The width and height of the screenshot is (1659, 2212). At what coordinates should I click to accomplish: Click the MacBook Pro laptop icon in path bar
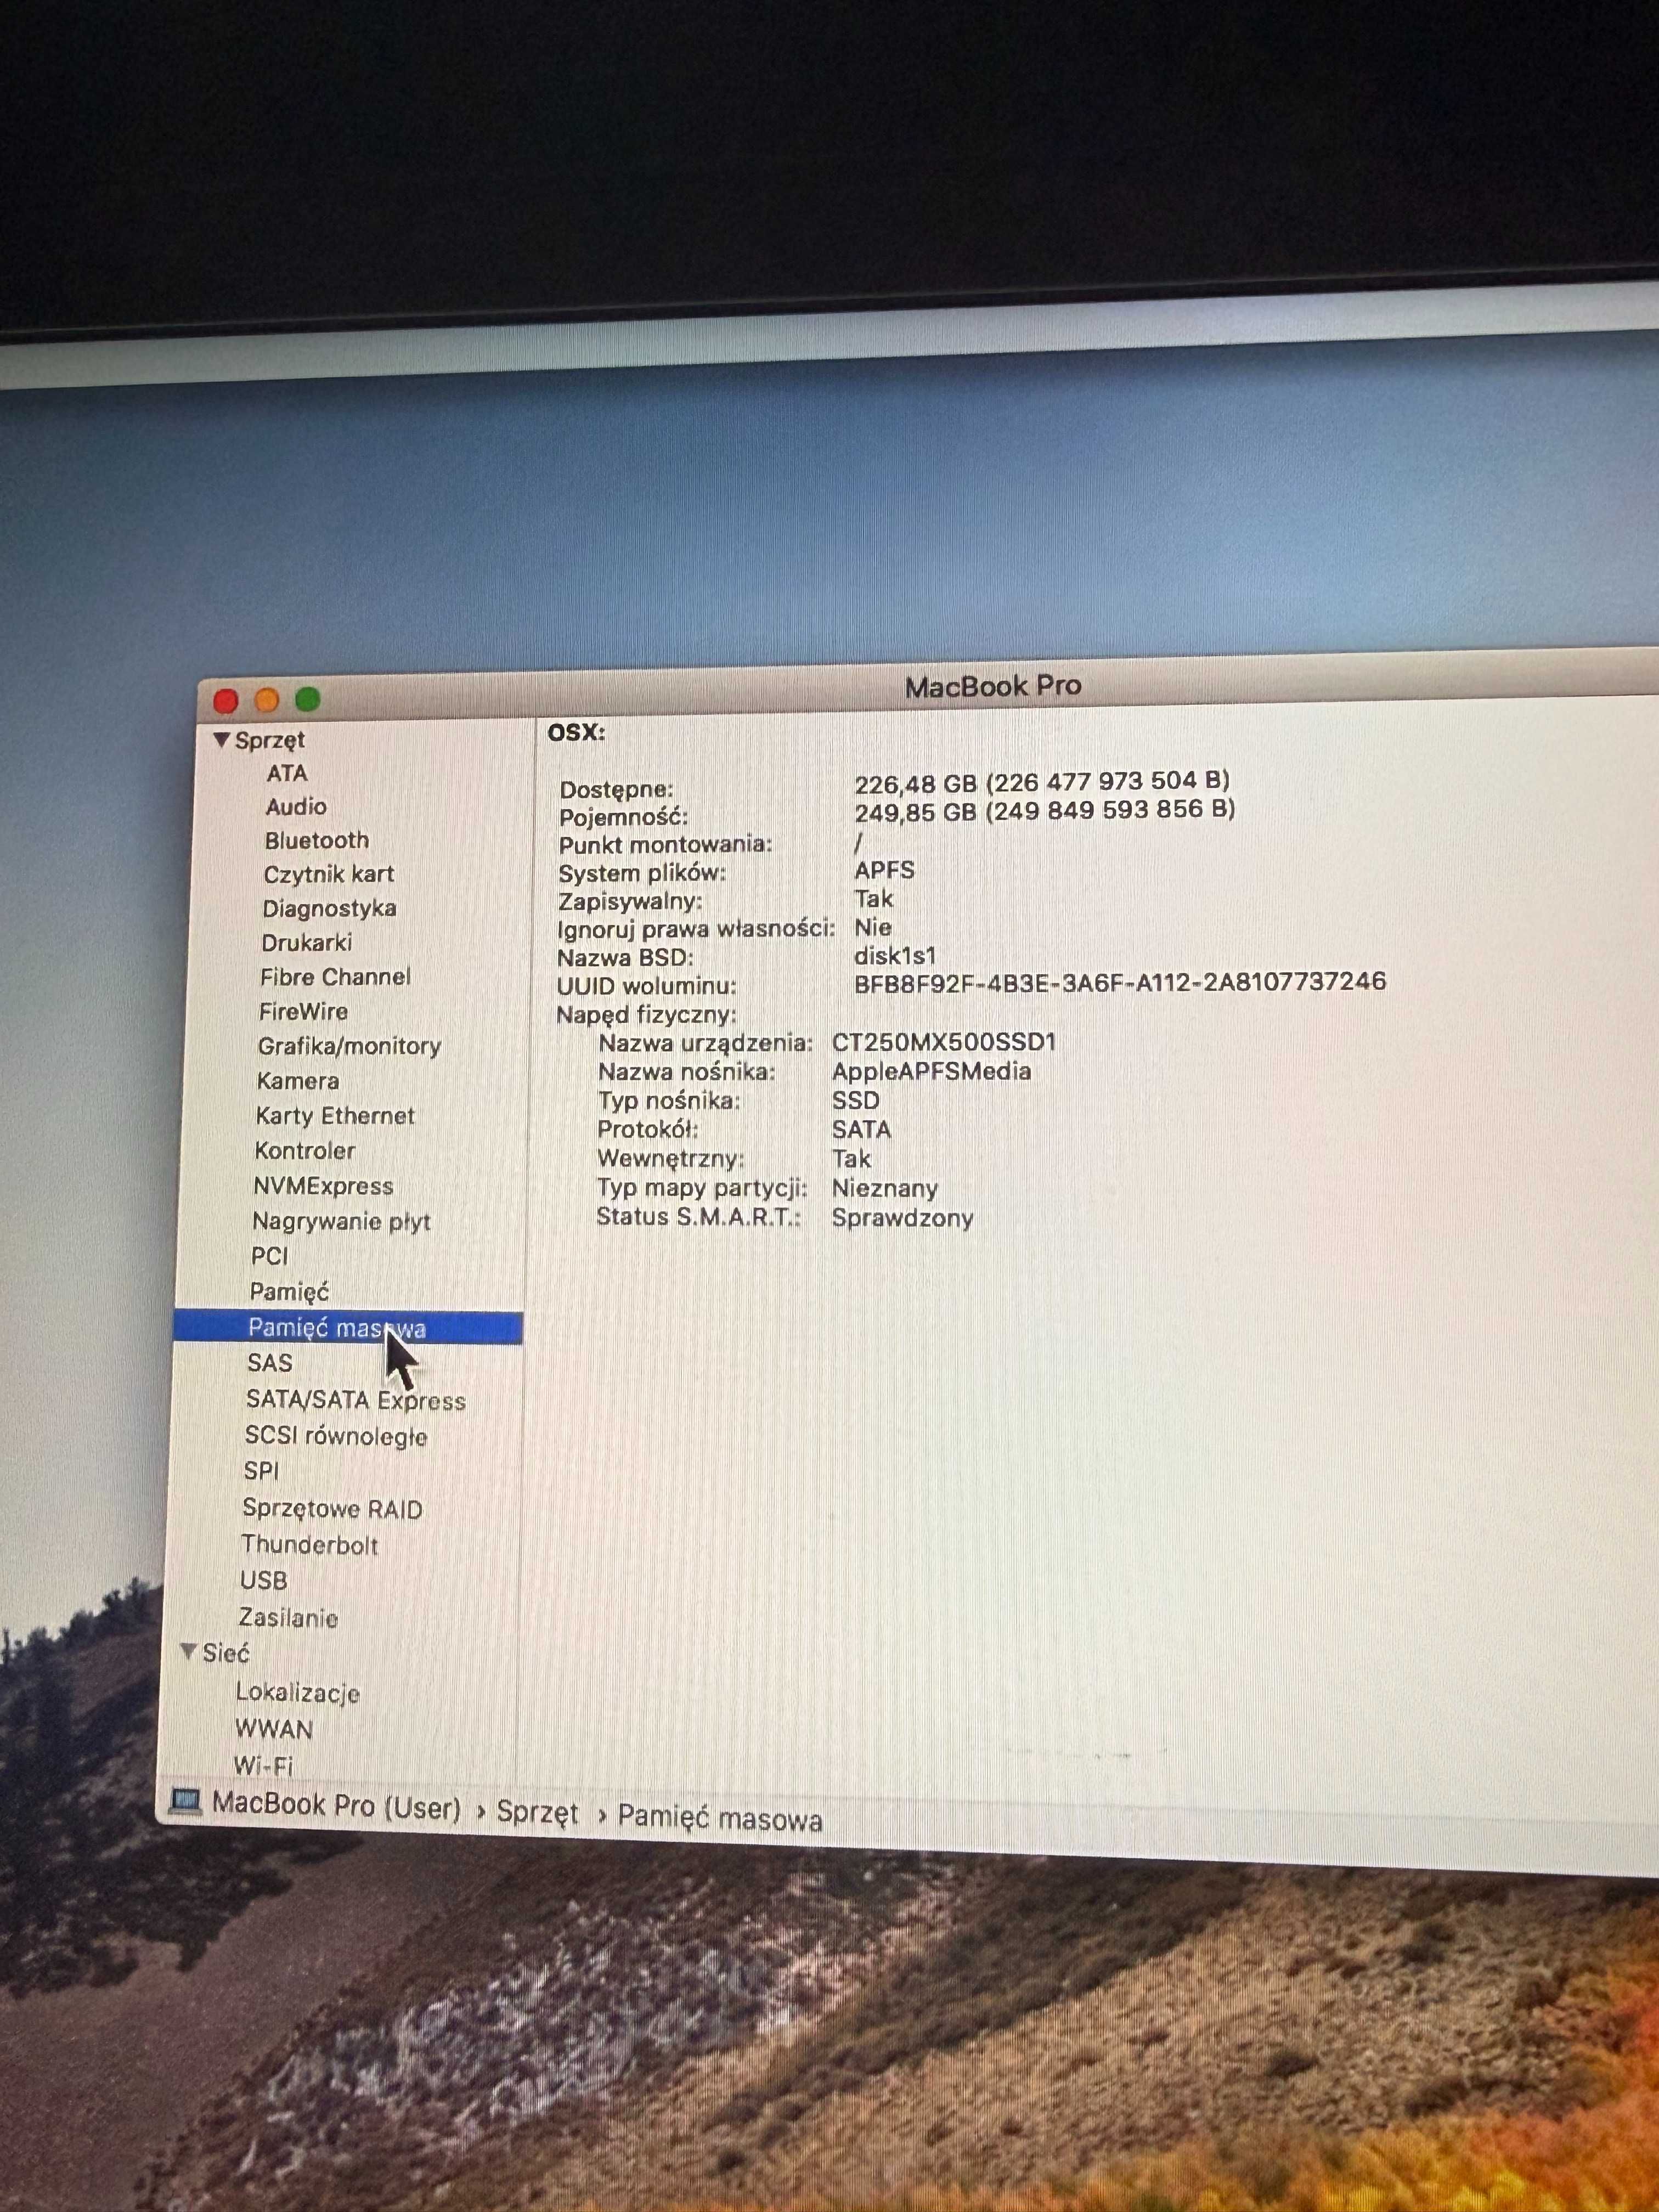[186, 1801]
